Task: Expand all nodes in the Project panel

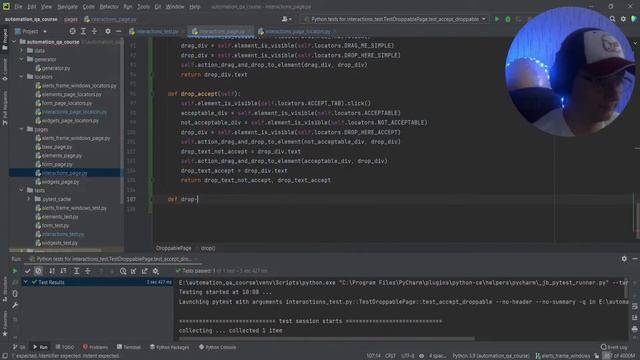Action: click(x=83, y=31)
